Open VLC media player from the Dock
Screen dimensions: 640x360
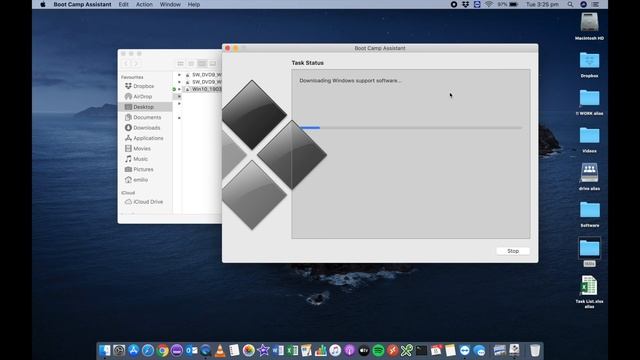(220, 350)
